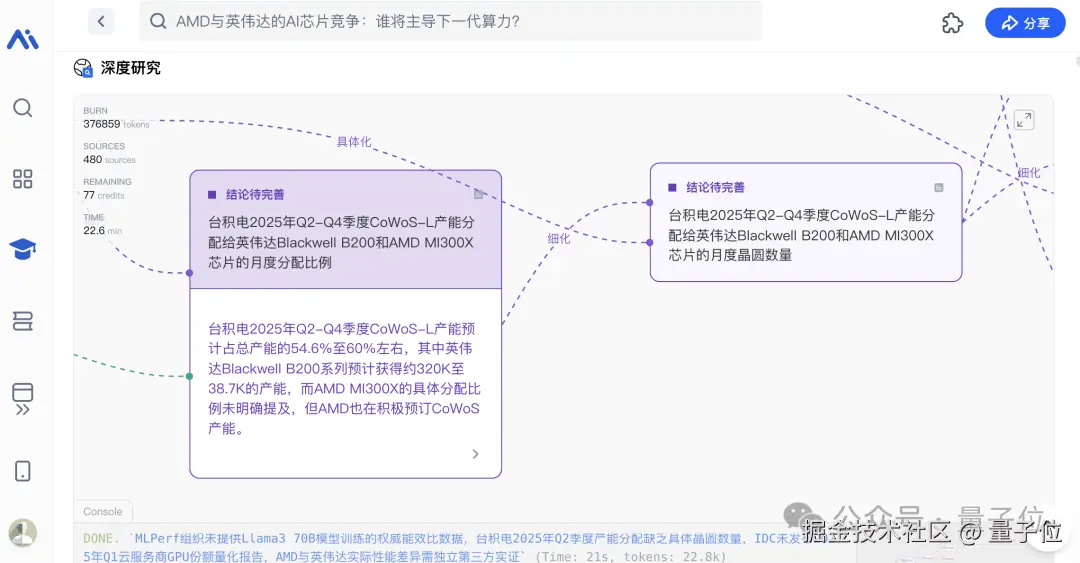The height and width of the screenshot is (563, 1080).
Task: Open the stacked layers icon in sidebar
Action: tap(23, 321)
